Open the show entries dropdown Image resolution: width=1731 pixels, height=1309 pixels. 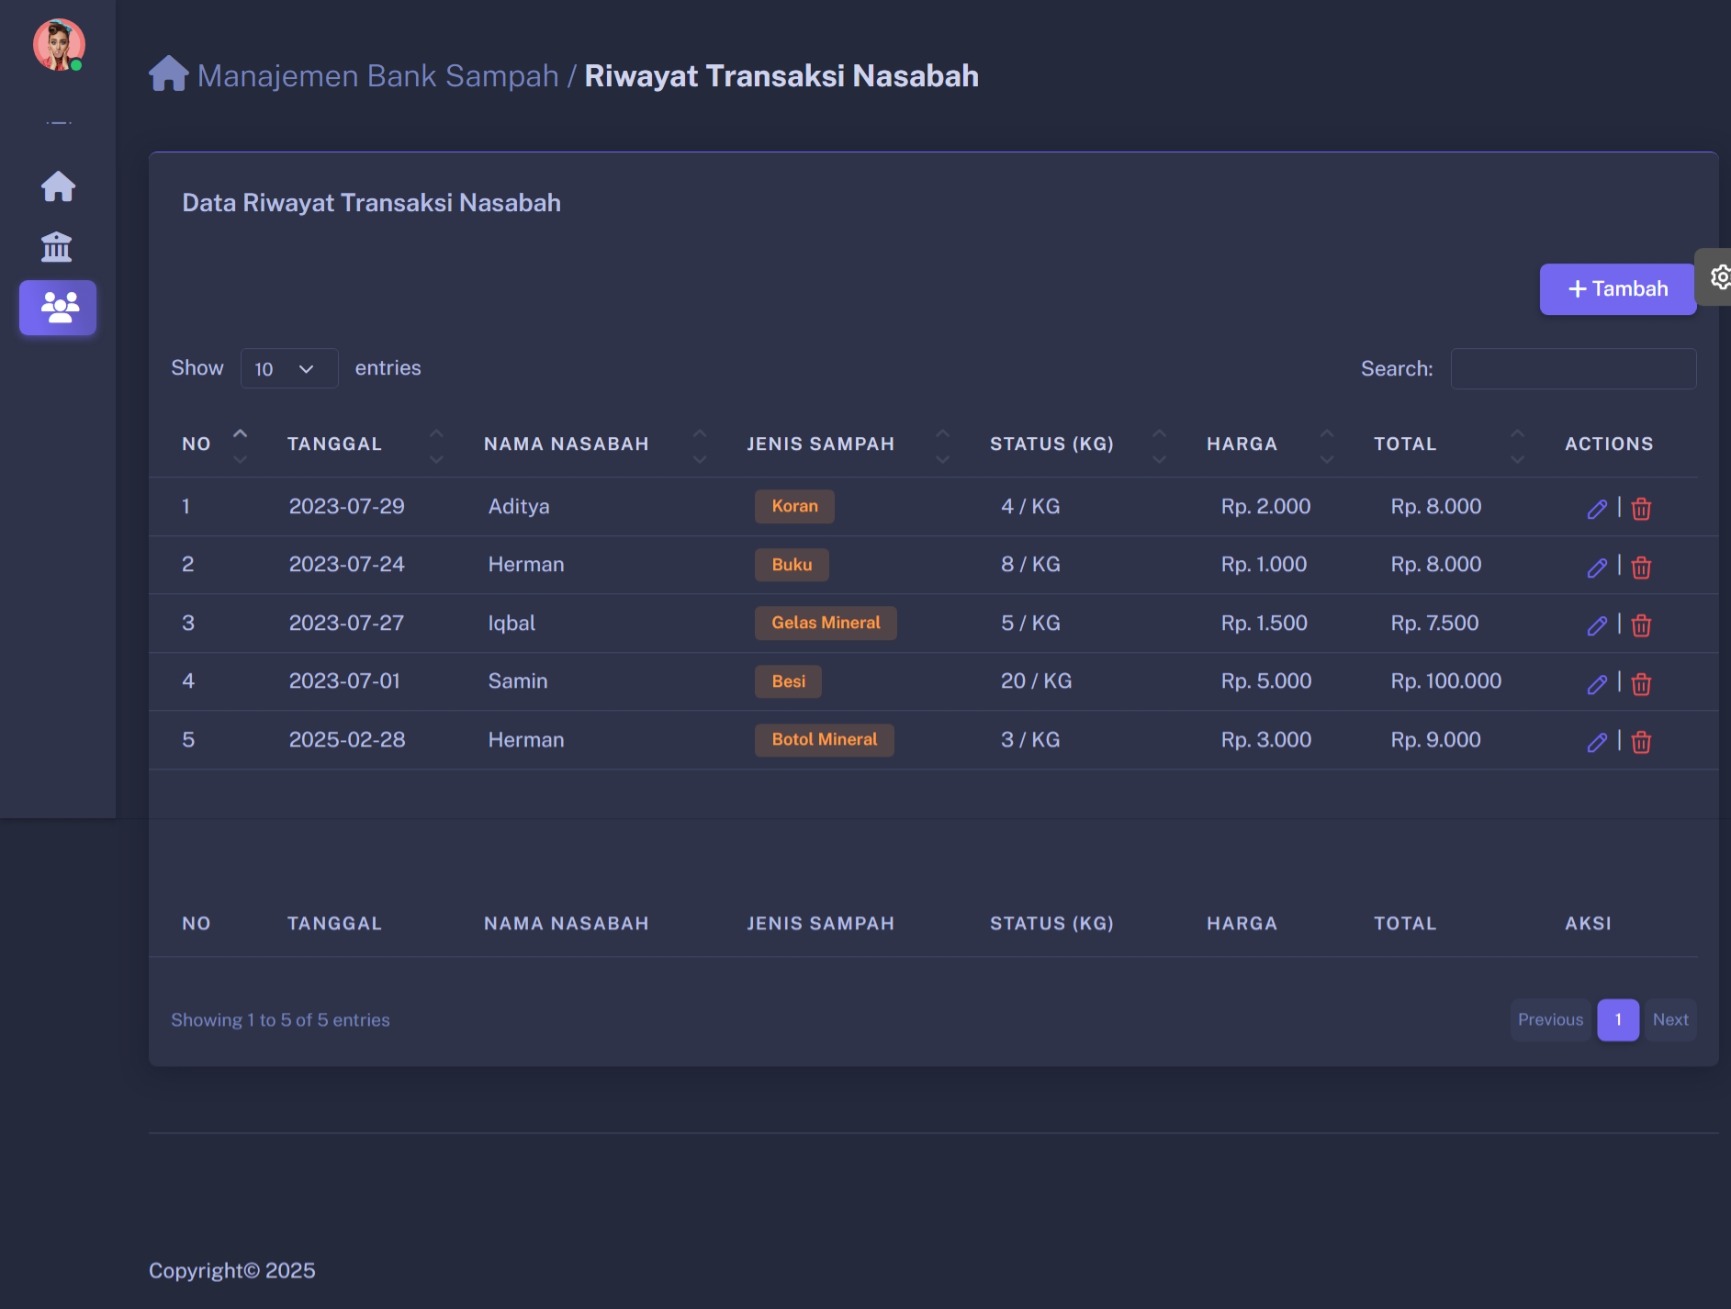click(x=288, y=369)
